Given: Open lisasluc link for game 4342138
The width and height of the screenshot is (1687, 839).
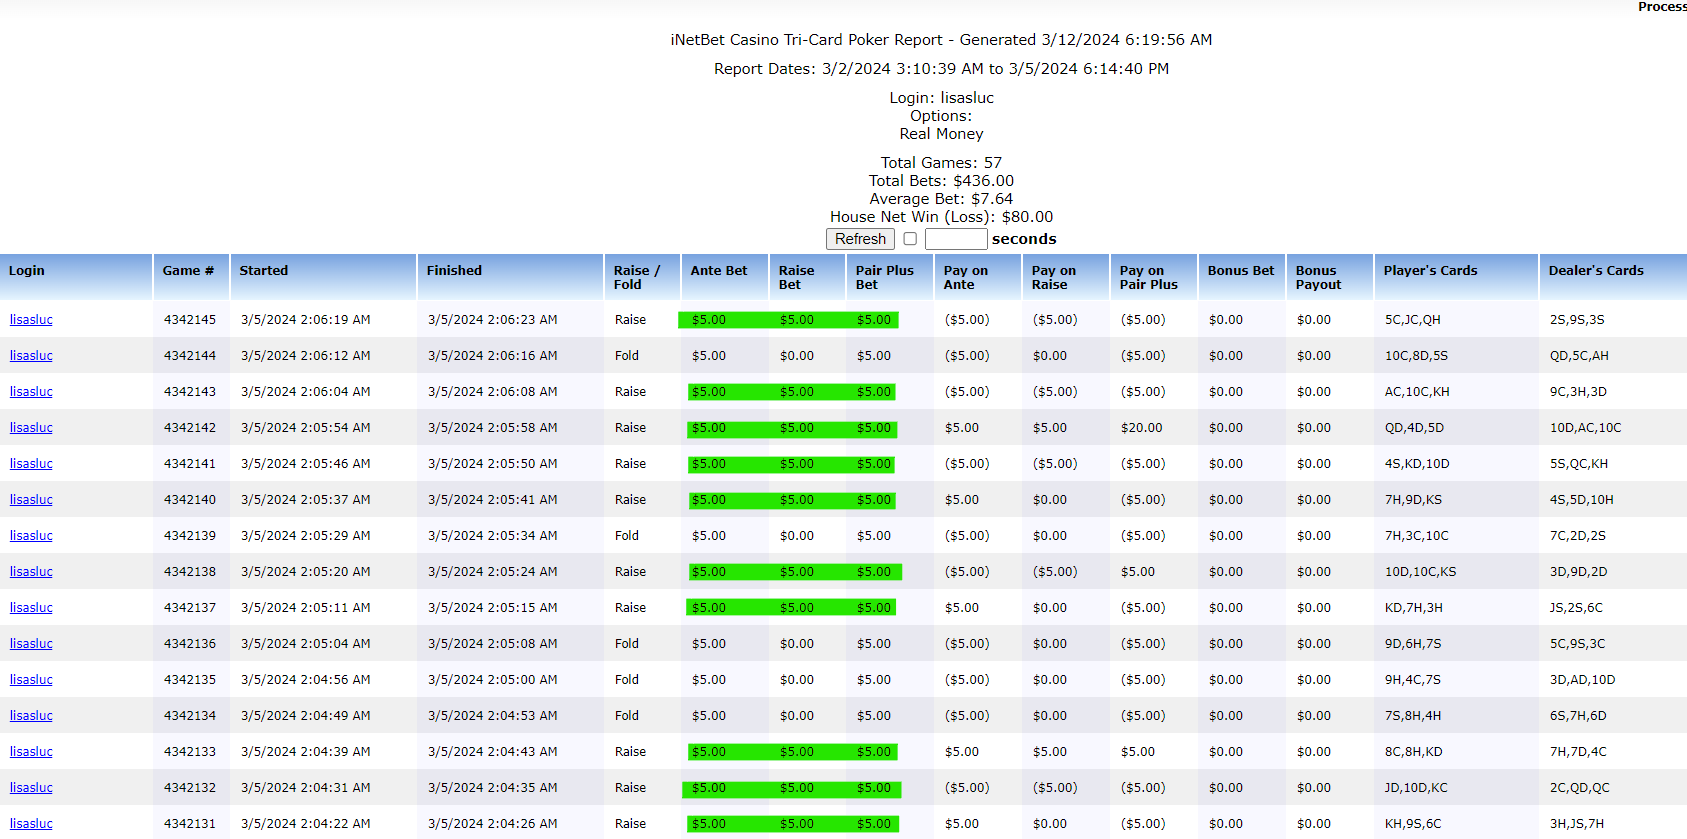Looking at the screenshot, I should pyautogui.click(x=31, y=572).
